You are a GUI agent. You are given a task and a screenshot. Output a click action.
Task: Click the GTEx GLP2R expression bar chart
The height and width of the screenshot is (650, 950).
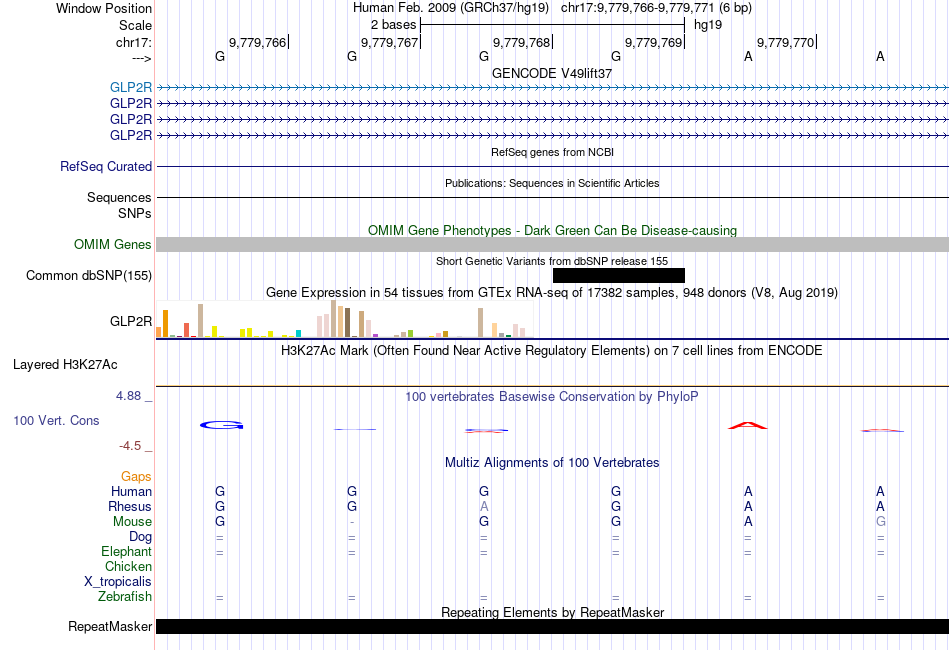[345, 319]
